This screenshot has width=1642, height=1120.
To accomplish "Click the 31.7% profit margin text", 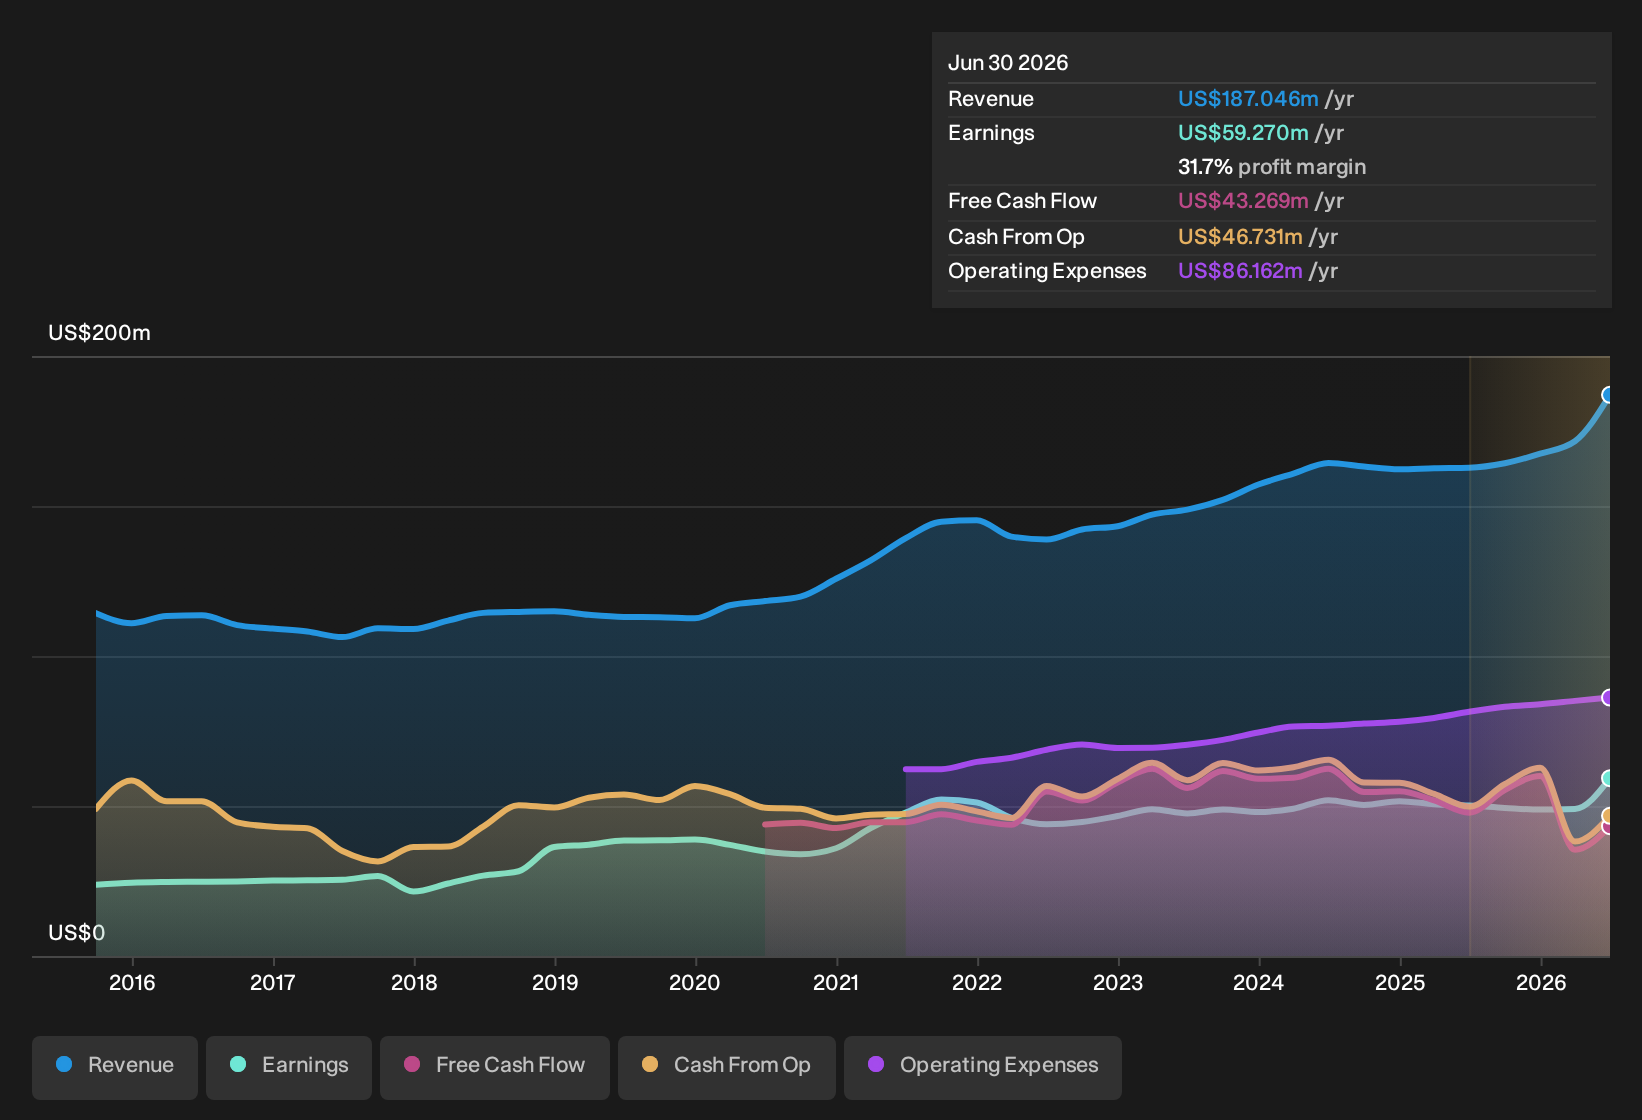I will point(1272,167).
